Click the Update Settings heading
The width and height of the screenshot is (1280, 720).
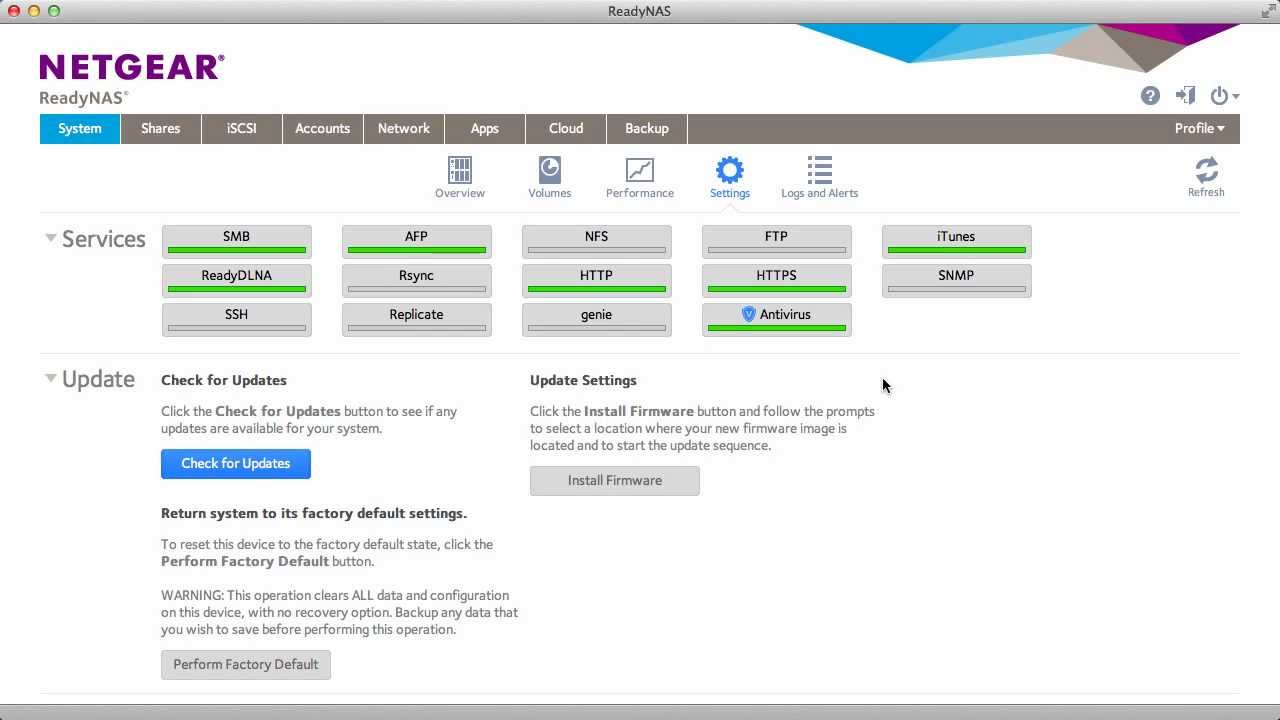[583, 380]
